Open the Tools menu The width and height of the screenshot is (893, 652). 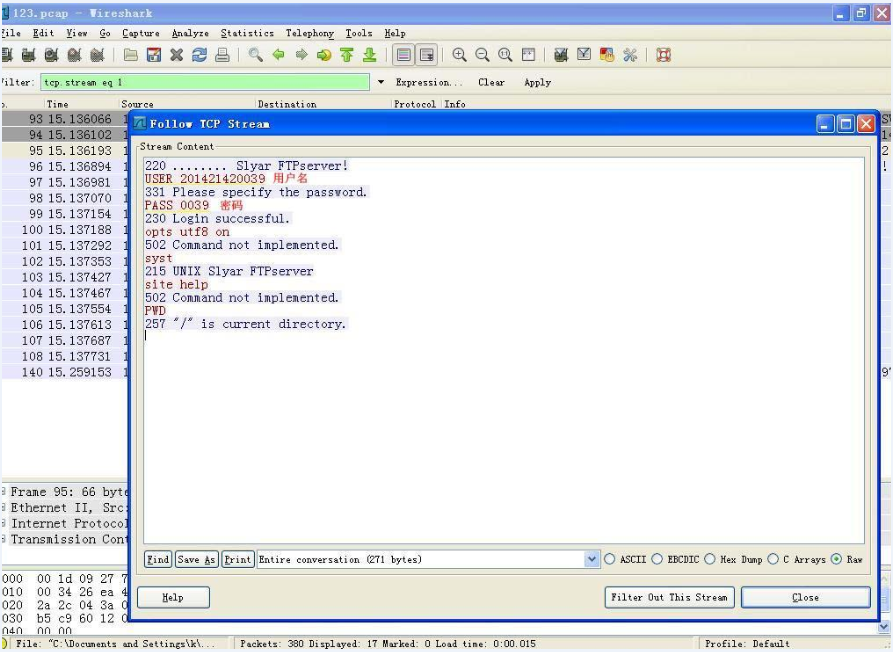point(359,33)
